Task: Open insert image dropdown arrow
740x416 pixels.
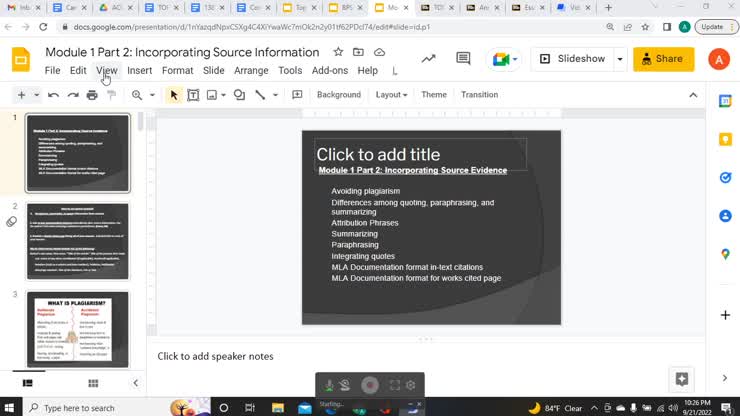Action: point(223,95)
